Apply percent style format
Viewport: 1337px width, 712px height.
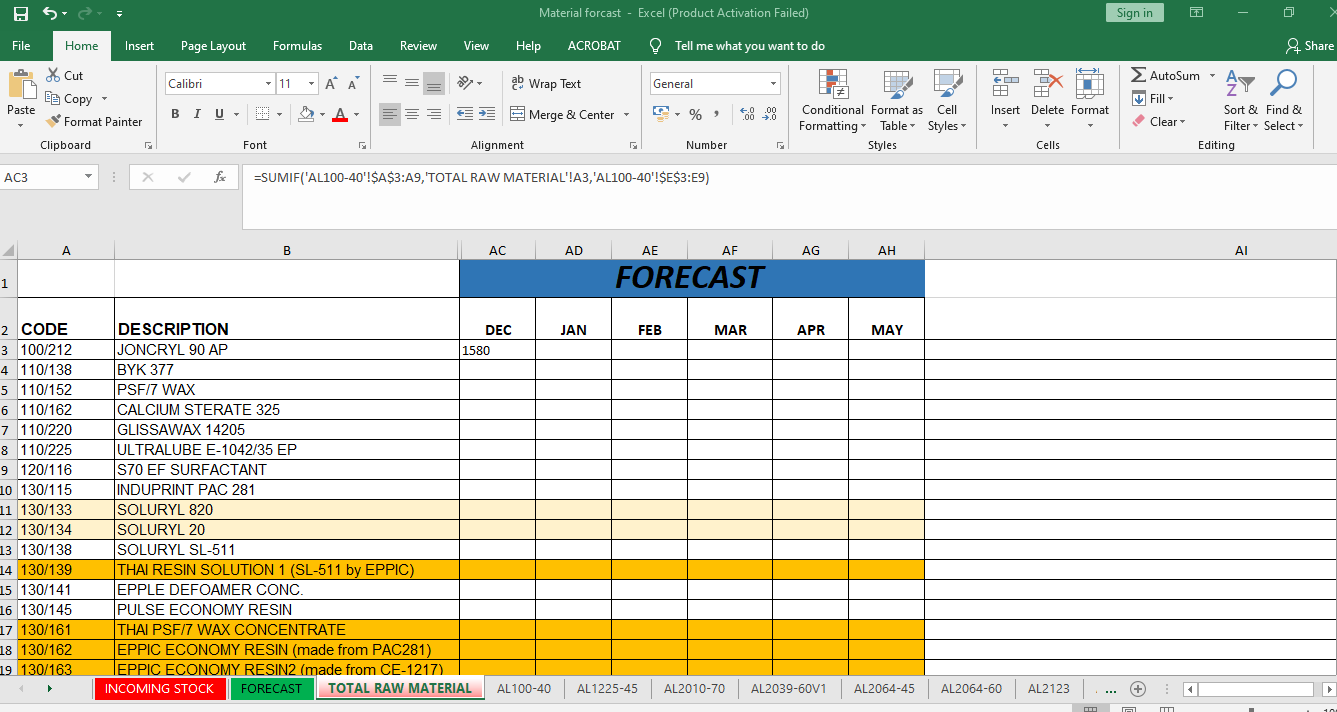click(x=695, y=114)
